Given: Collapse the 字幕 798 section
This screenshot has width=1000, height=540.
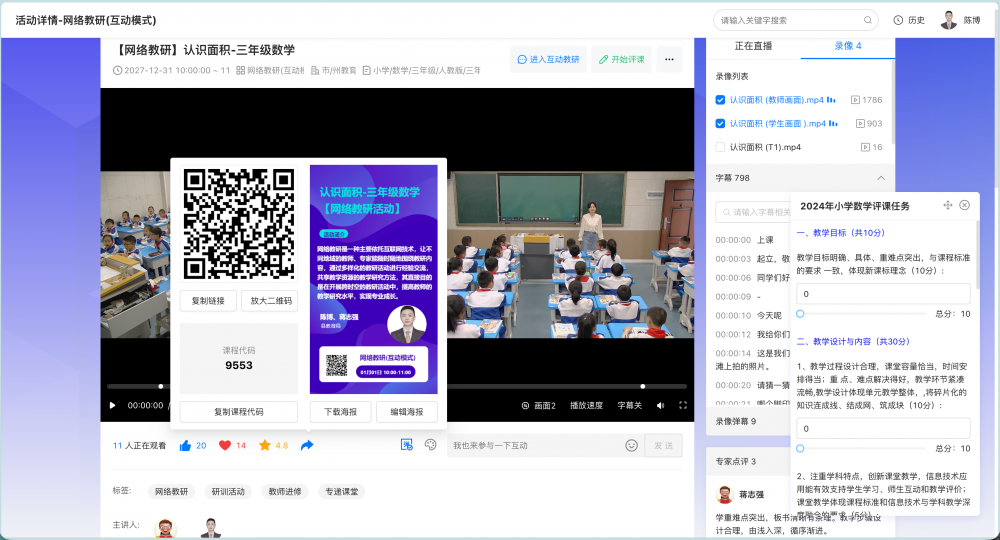Looking at the screenshot, I should click(880, 178).
